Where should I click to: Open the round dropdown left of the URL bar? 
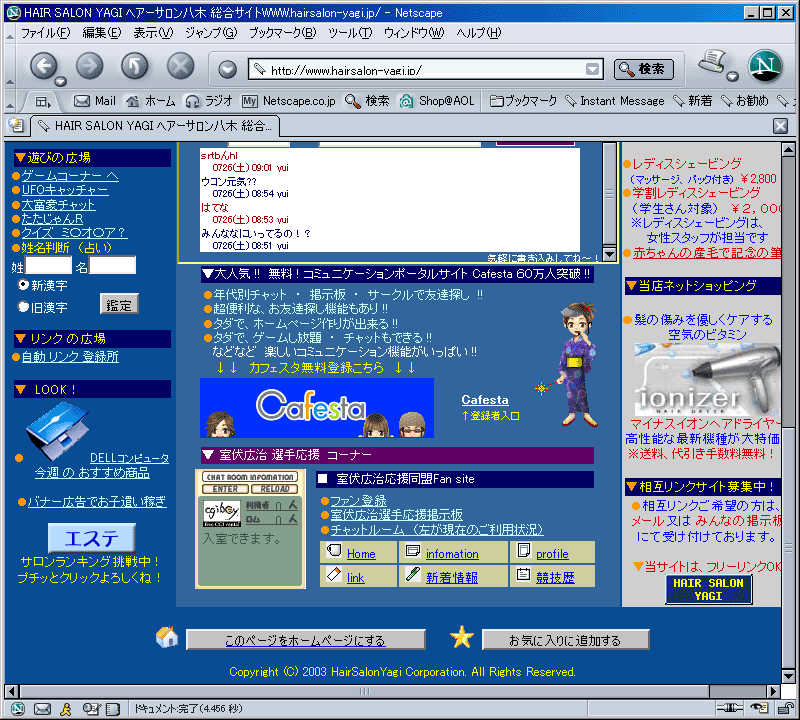228,69
